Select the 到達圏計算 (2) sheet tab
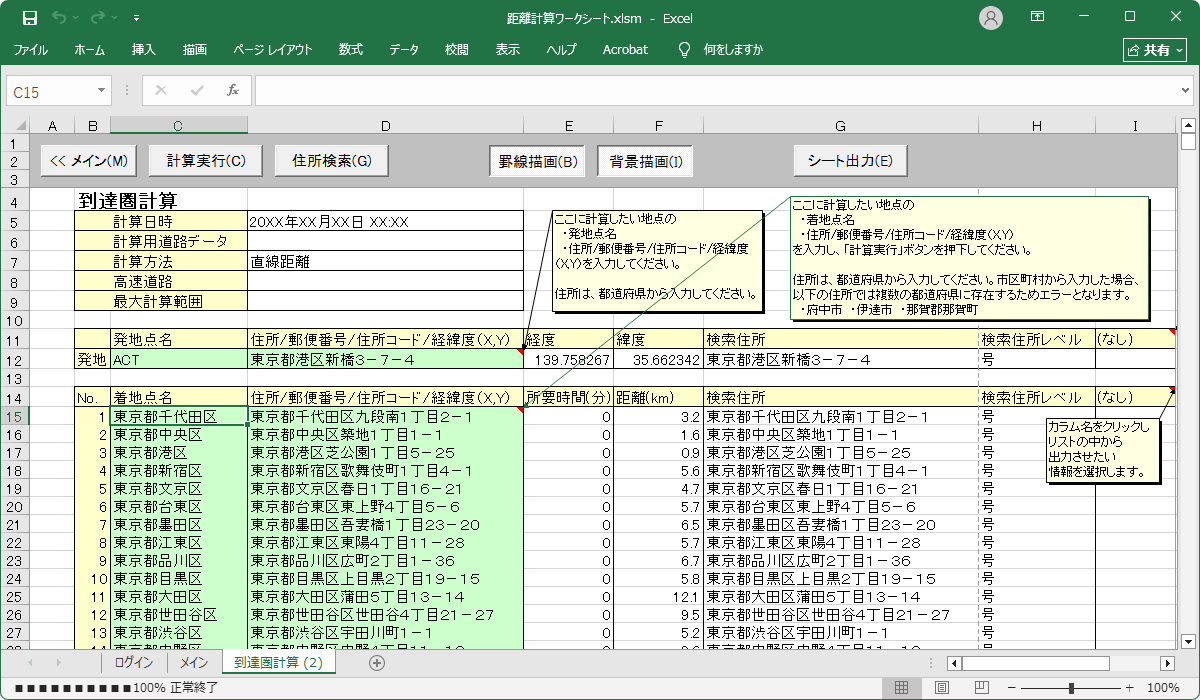 click(278, 662)
